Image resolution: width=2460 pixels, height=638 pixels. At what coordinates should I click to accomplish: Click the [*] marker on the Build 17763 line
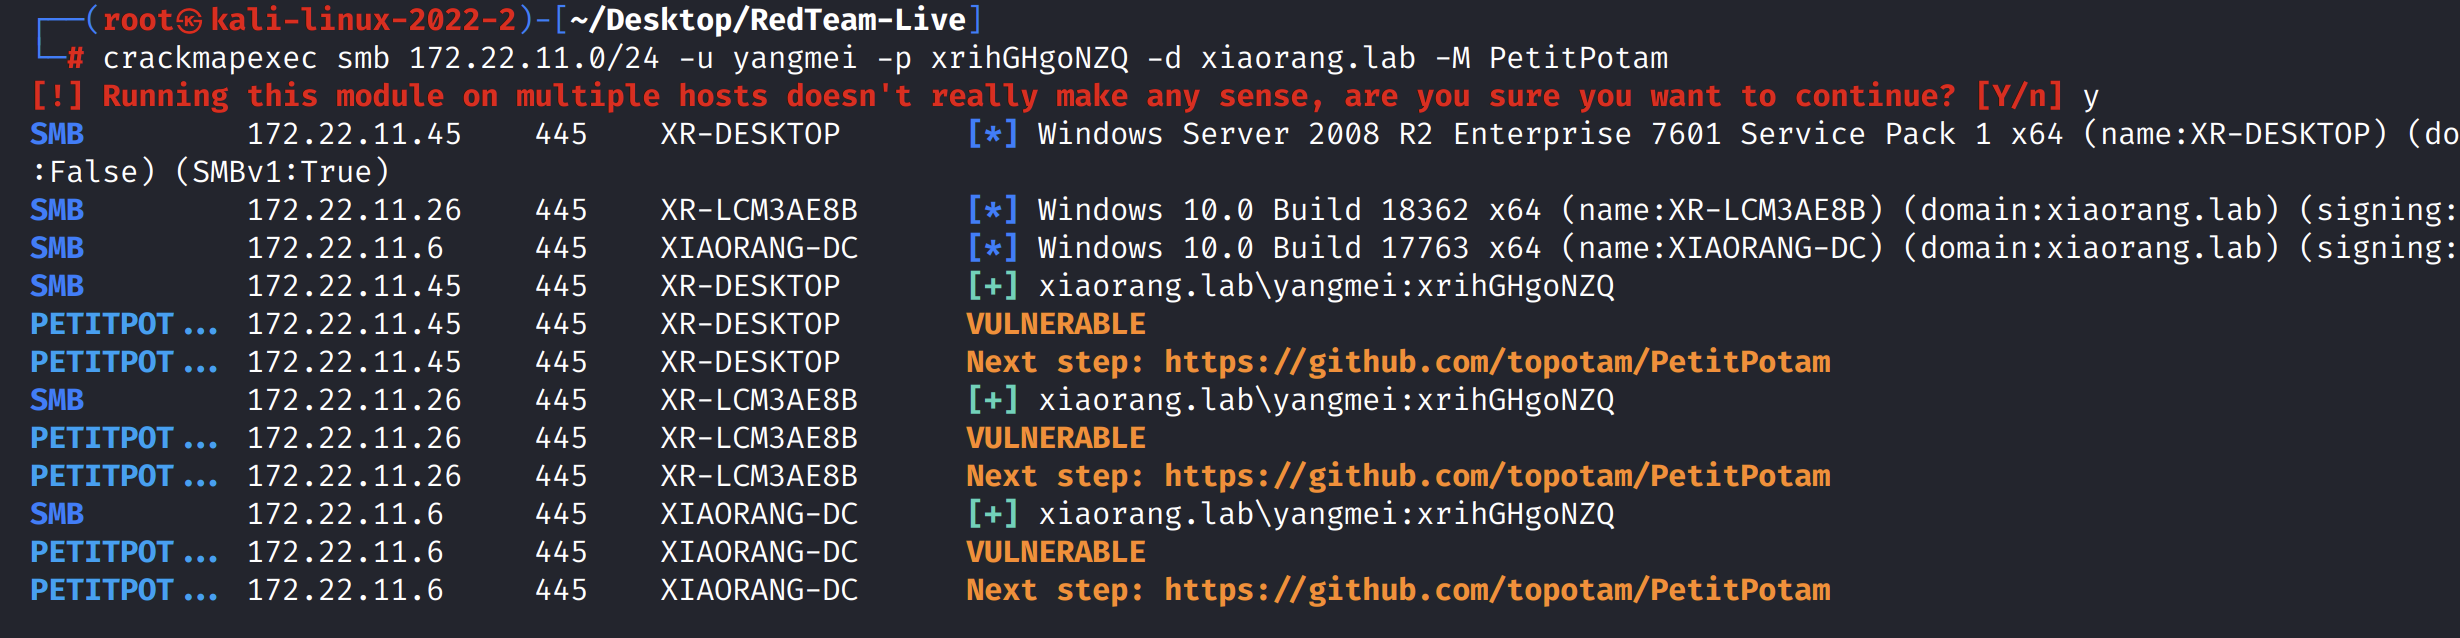click(x=993, y=248)
